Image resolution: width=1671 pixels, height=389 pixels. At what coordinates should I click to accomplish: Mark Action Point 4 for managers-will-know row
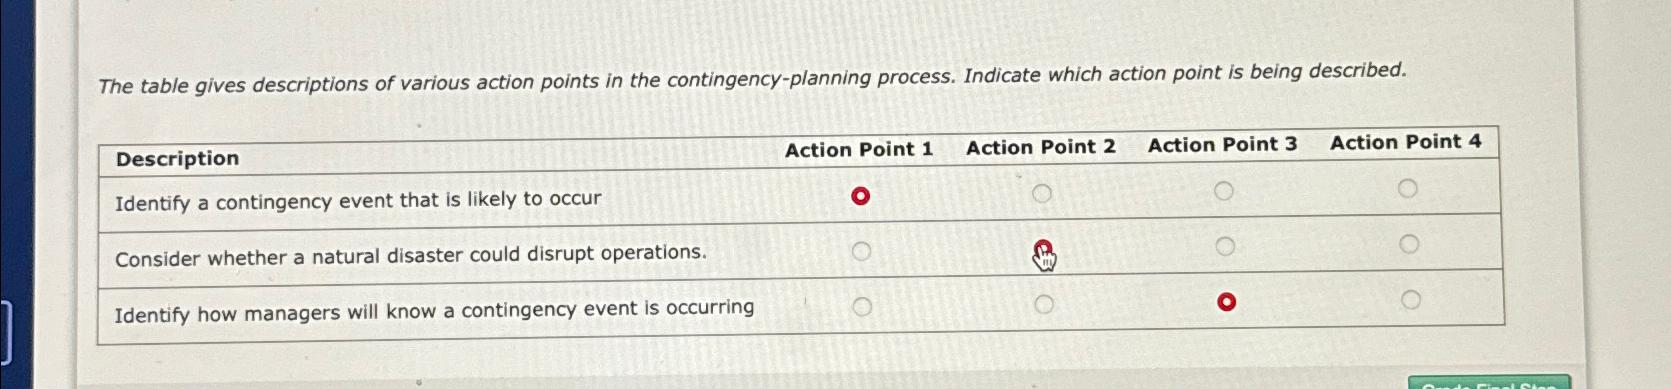[1410, 299]
